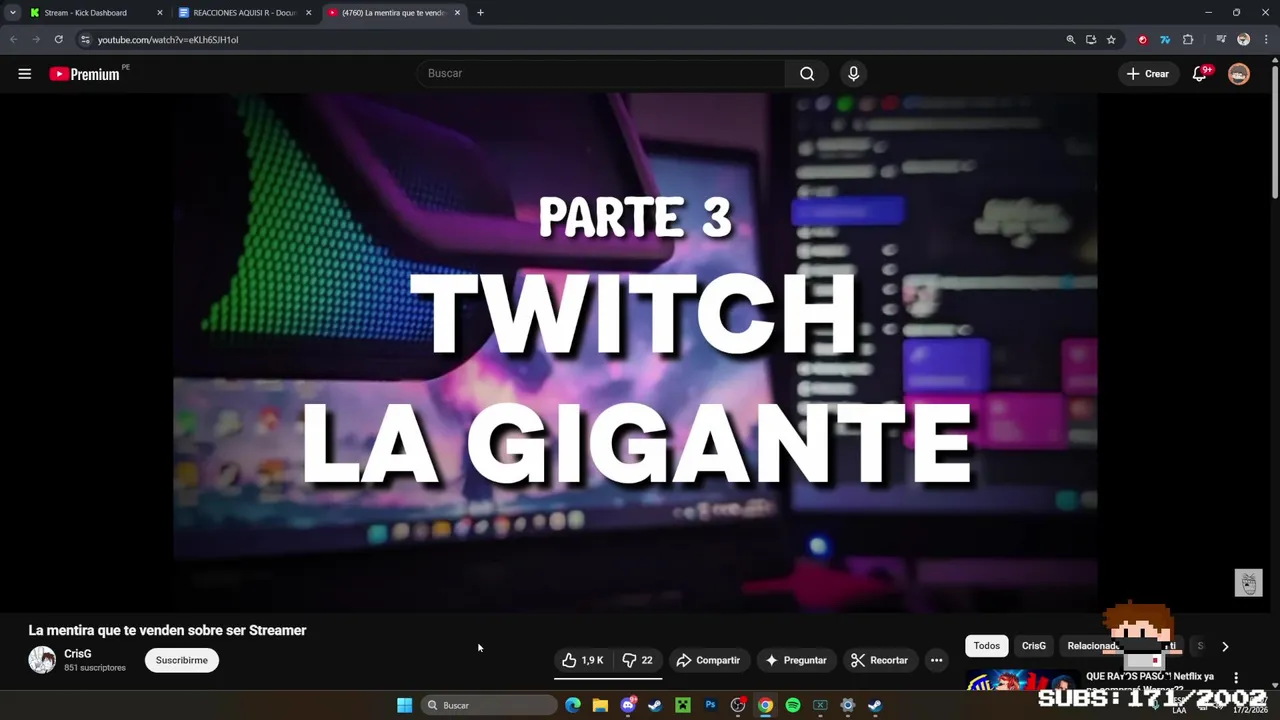Open the Windows Start menu
Screen dimensions: 1280x720
[x=404, y=705]
